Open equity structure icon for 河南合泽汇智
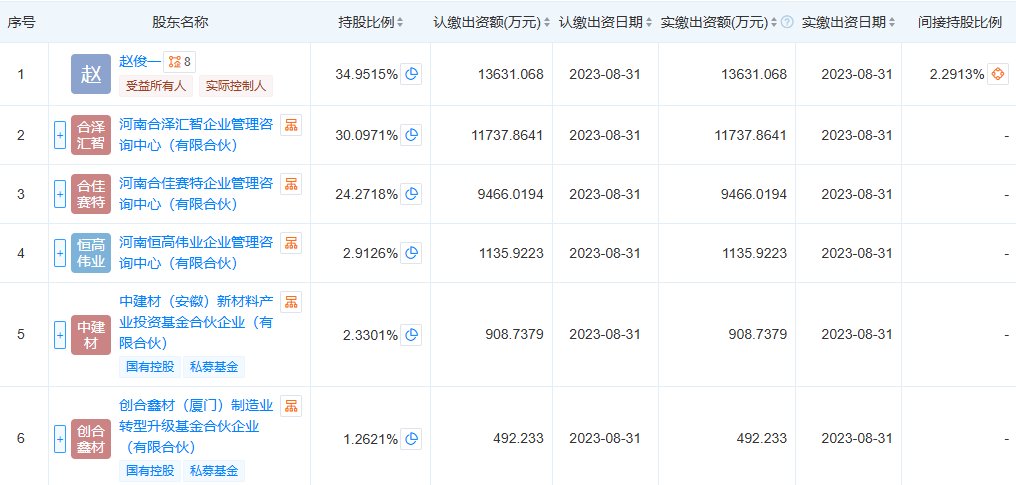Screen dimensions: 1016x485 click(291, 124)
